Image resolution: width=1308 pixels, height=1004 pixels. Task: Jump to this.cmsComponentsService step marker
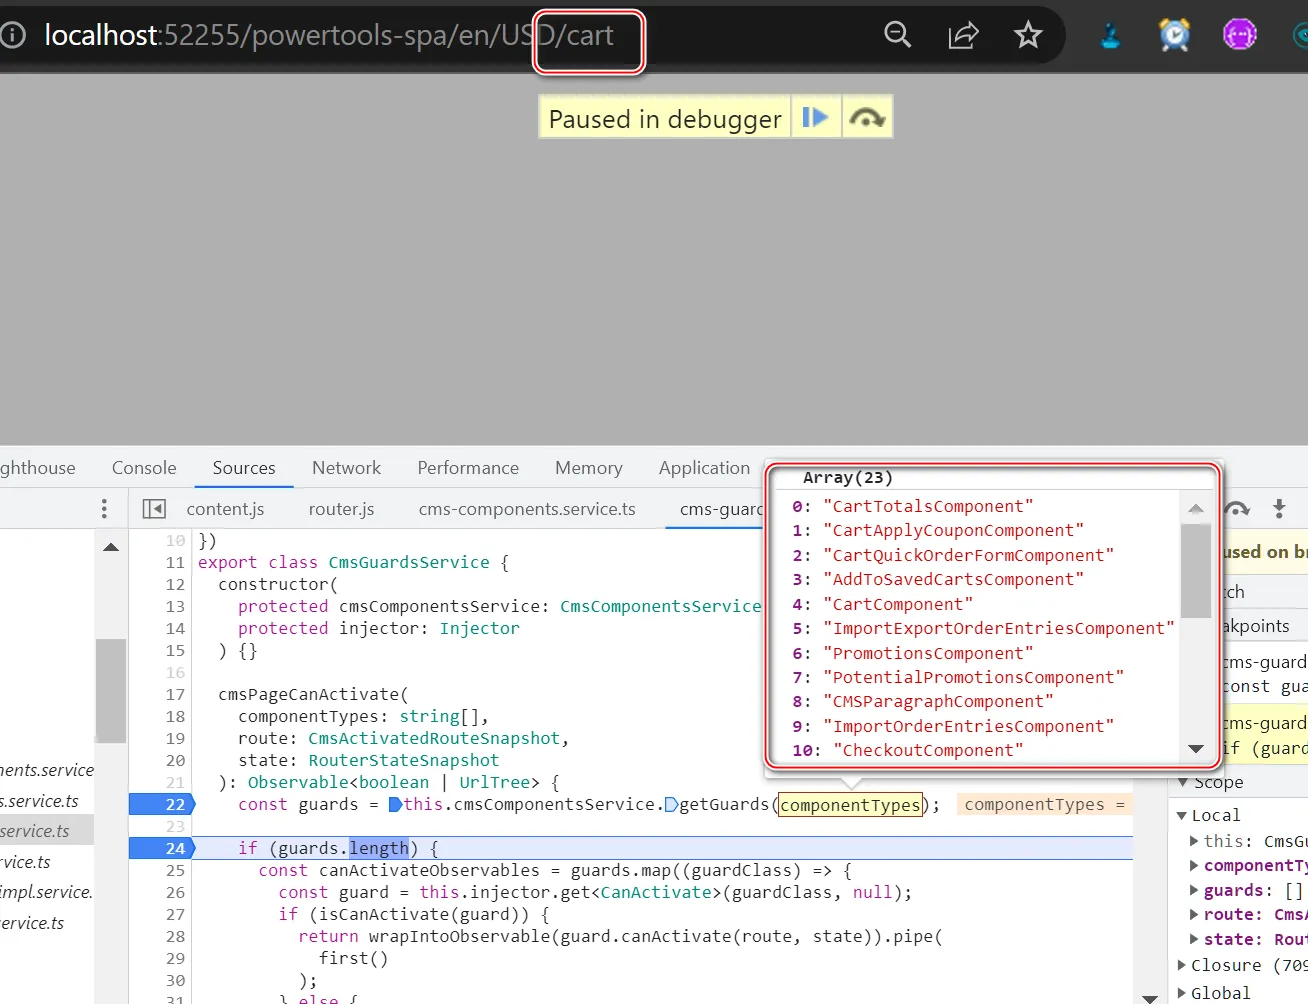[x=395, y=804]
